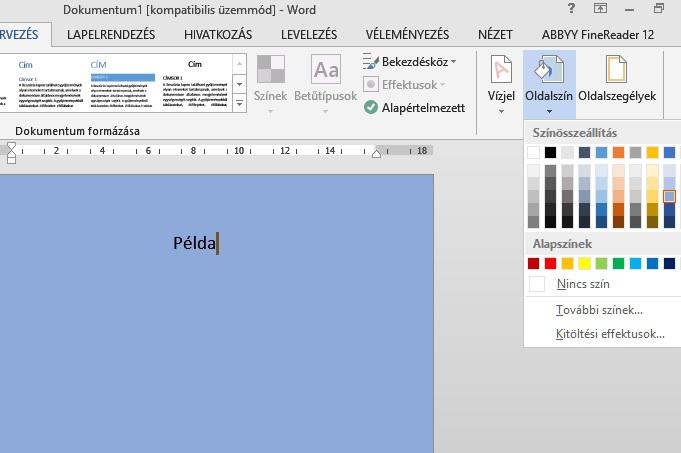Open the ABBYY FineReader 12 tab

click(598, 35)
